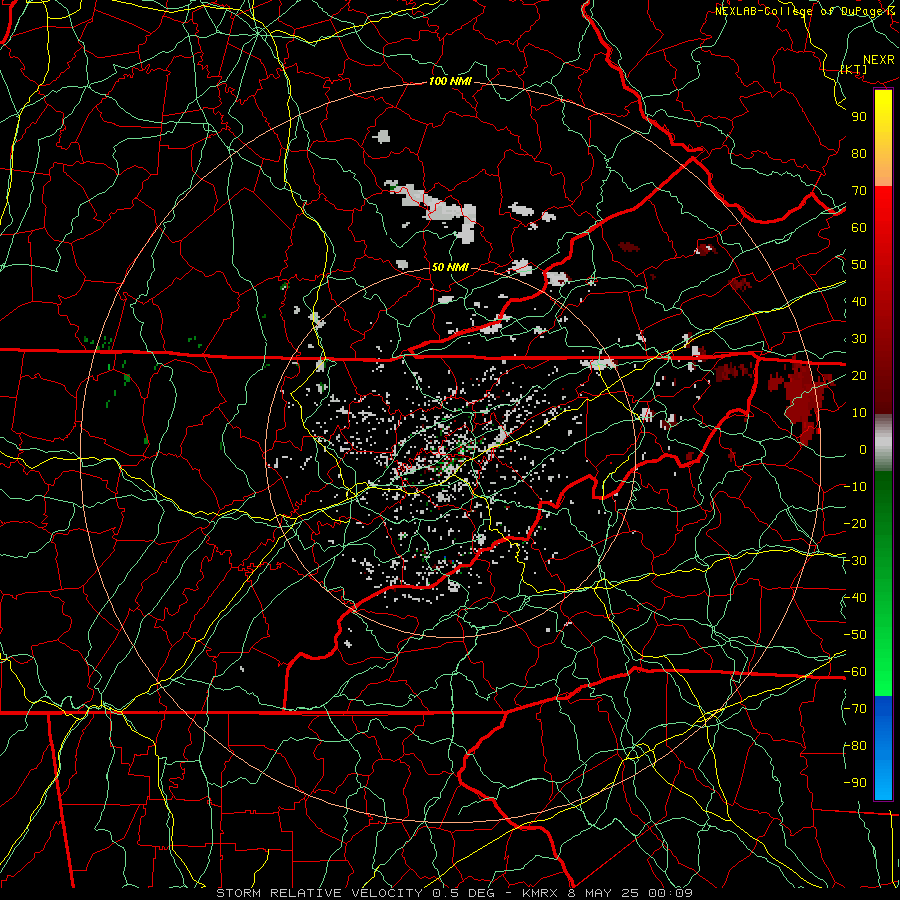The width and height of the screenshot is (900, 900).
Task: Select the 0 value on velocity scale
Action: 863,449
